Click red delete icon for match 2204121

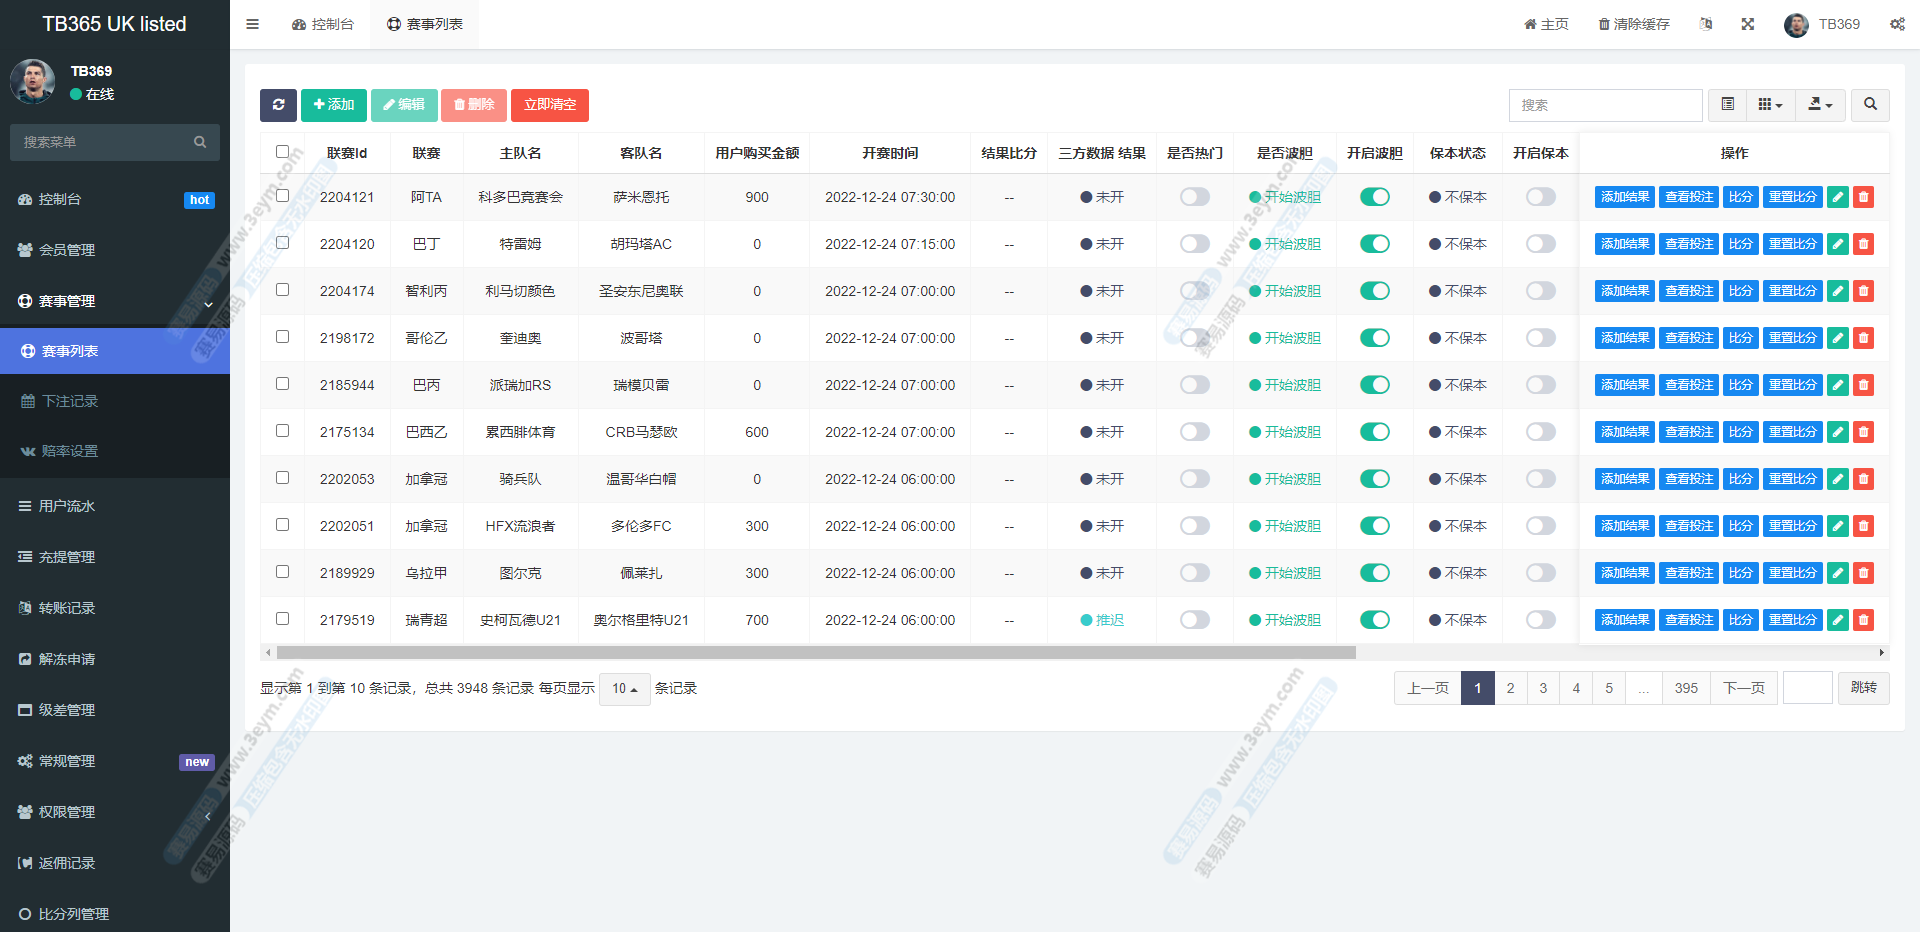(x=1863, y=197)
